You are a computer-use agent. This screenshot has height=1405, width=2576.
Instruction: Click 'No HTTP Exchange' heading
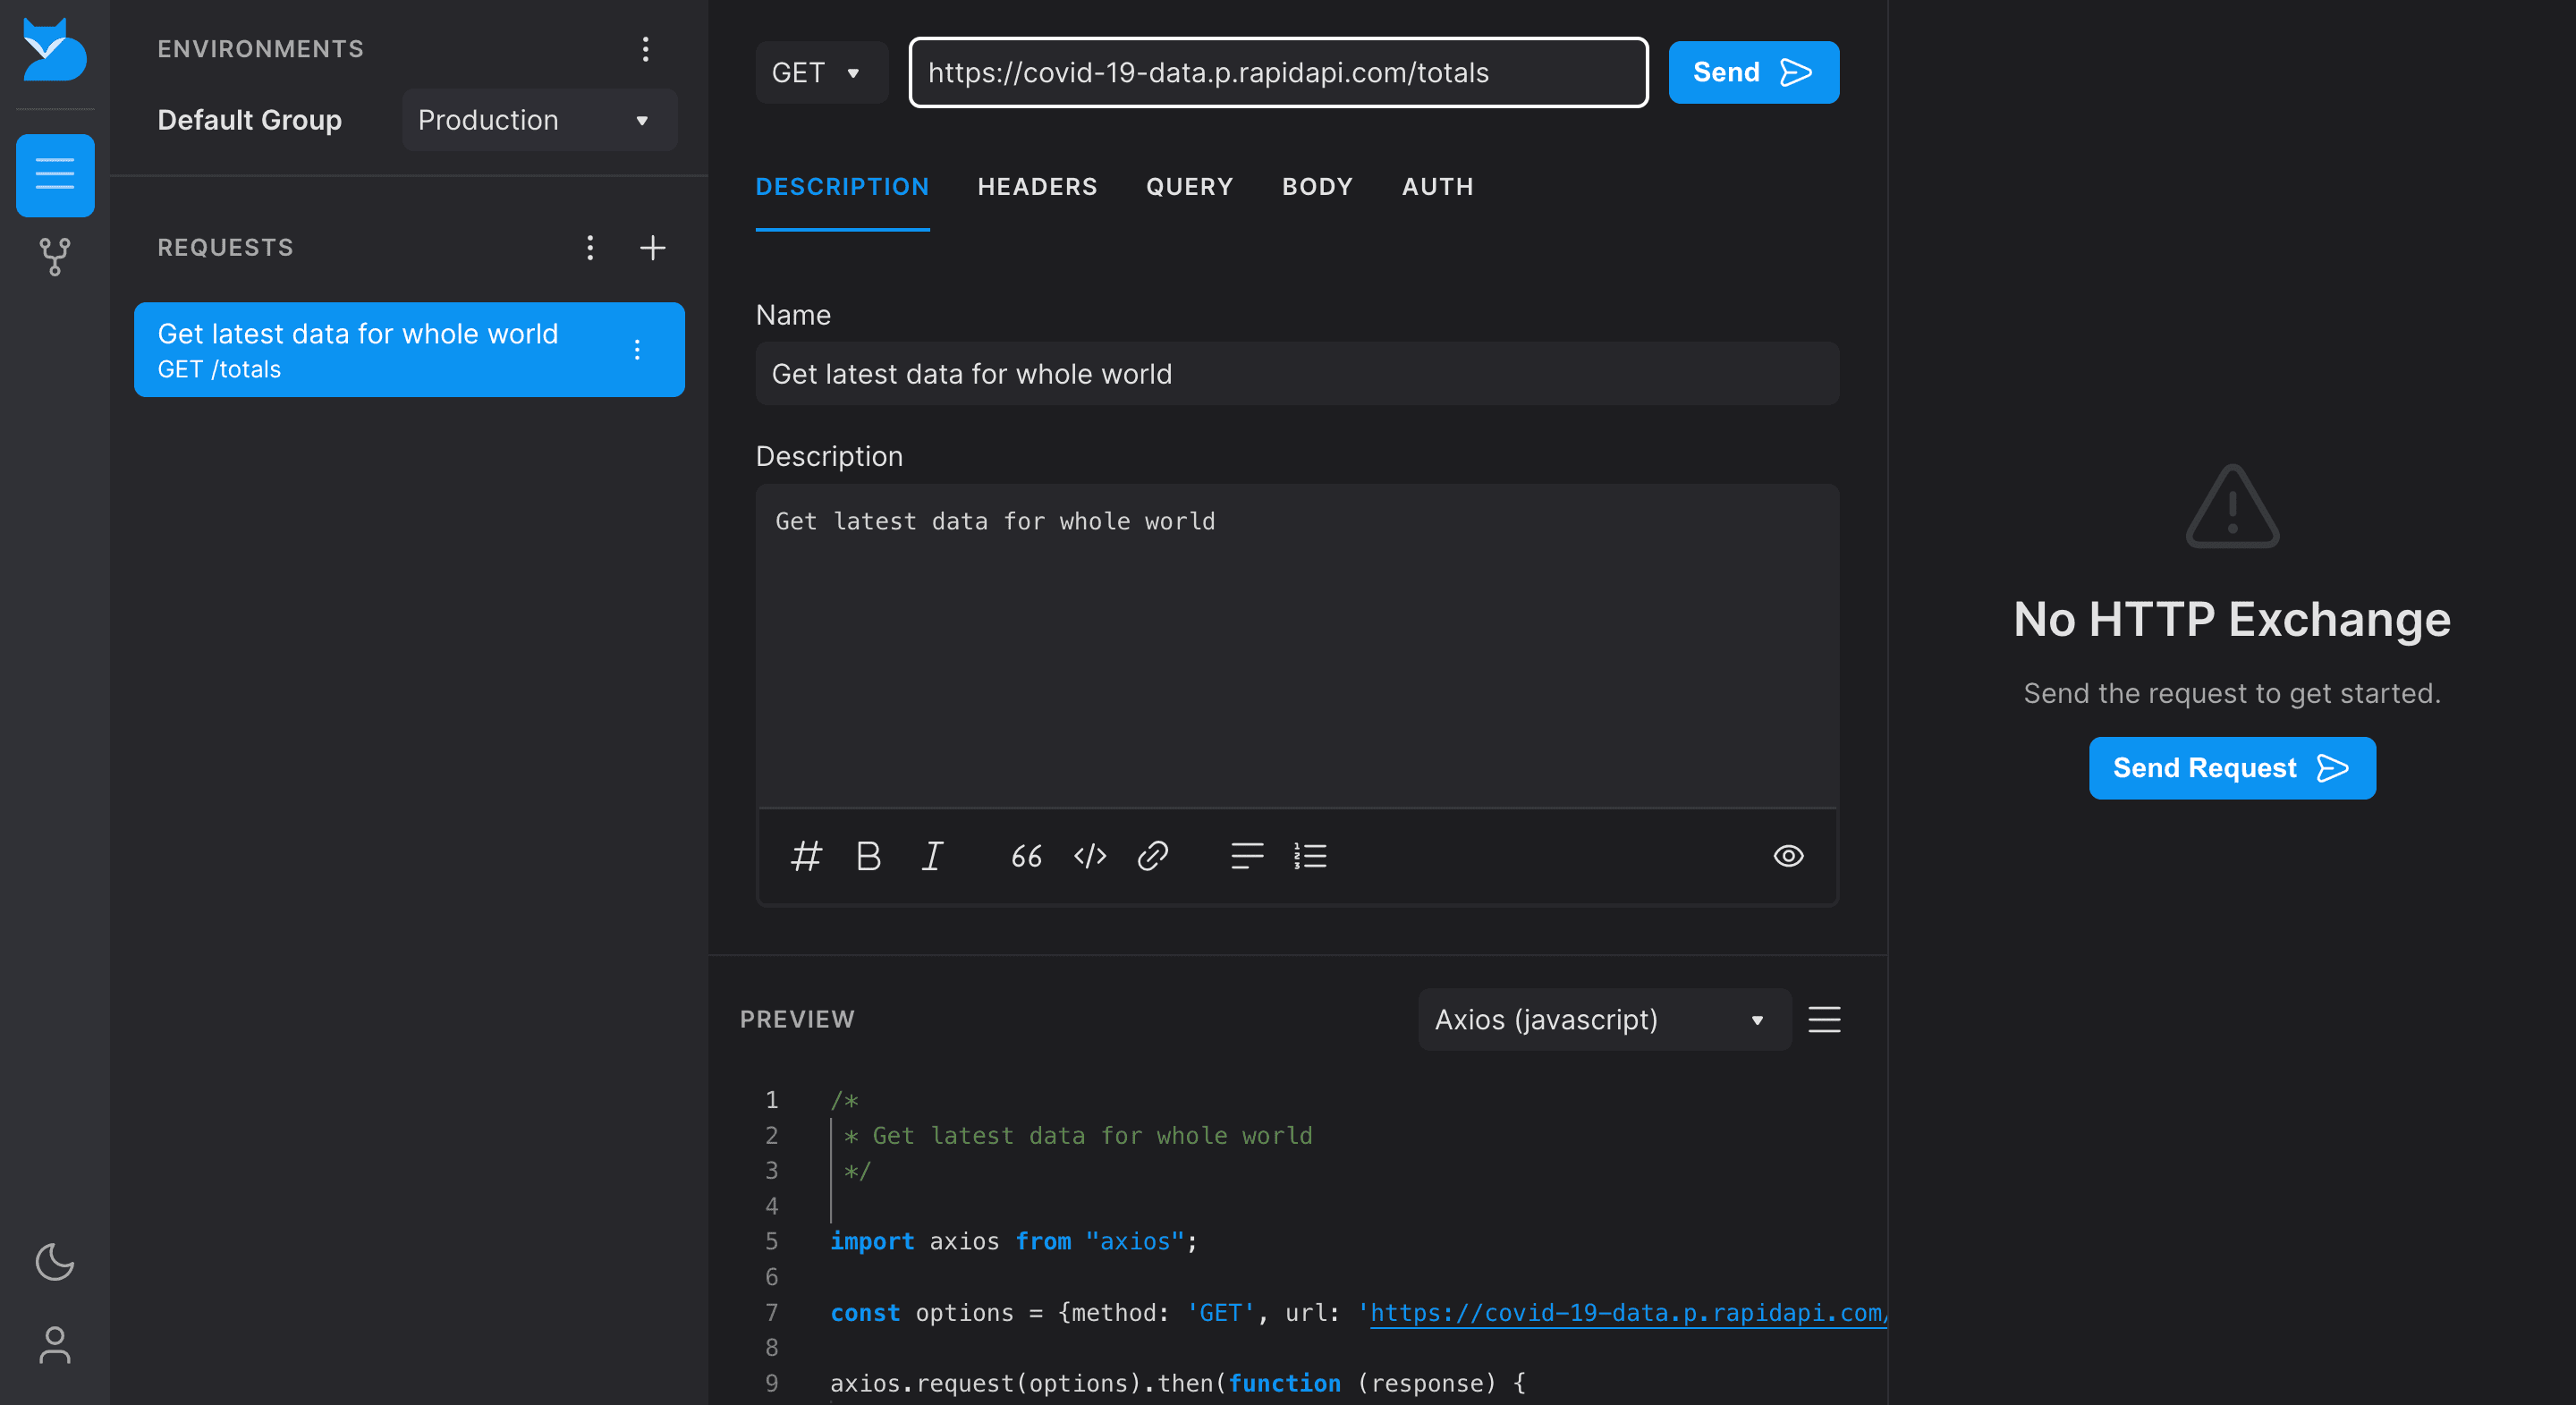coord(2232,619)
